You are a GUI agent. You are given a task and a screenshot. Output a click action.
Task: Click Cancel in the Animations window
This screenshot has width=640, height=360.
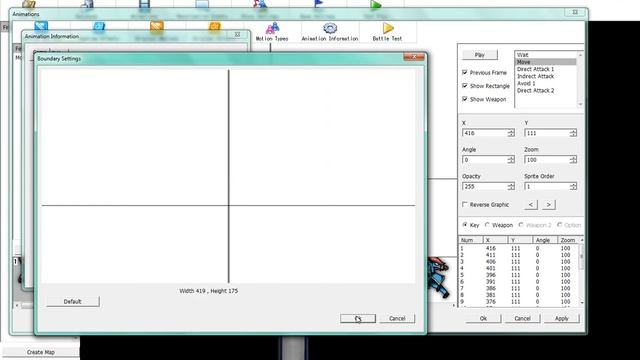pos(522,318)
